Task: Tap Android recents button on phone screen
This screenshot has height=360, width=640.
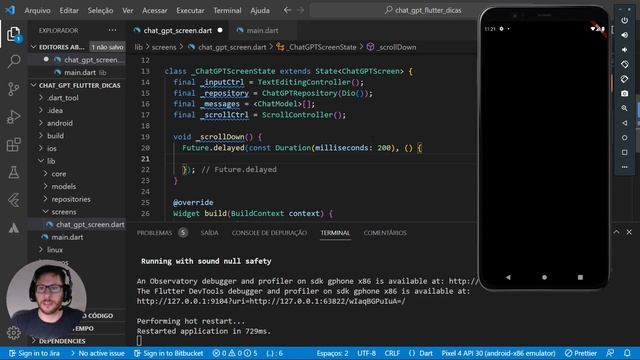Action: pos(580,277)
